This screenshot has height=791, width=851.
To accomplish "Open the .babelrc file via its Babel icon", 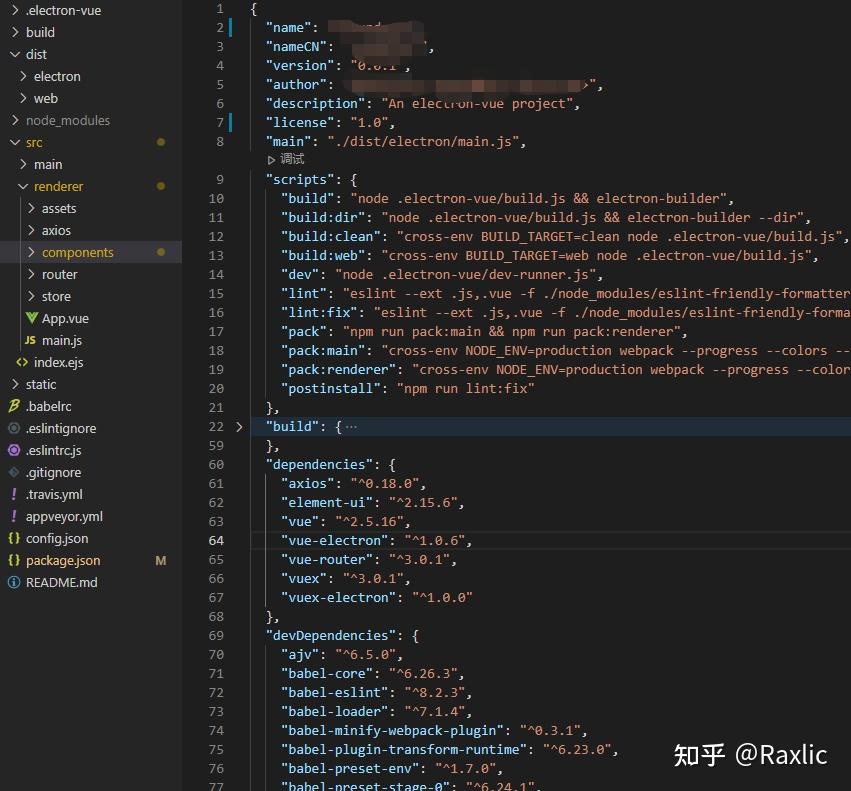I will pos(14,406).
